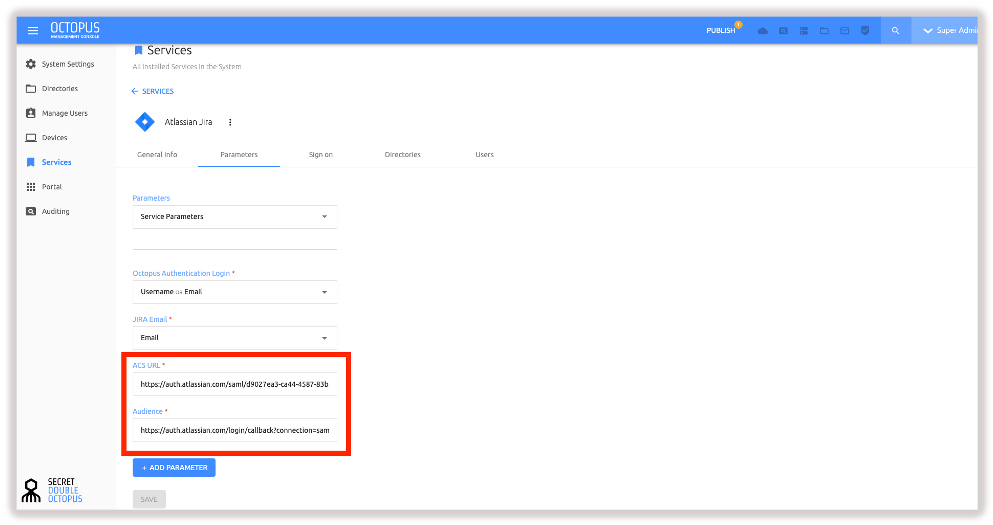Click the Directories folder icon in sidebar
This screenshot has height=525, width=993.
coord(30,89)
